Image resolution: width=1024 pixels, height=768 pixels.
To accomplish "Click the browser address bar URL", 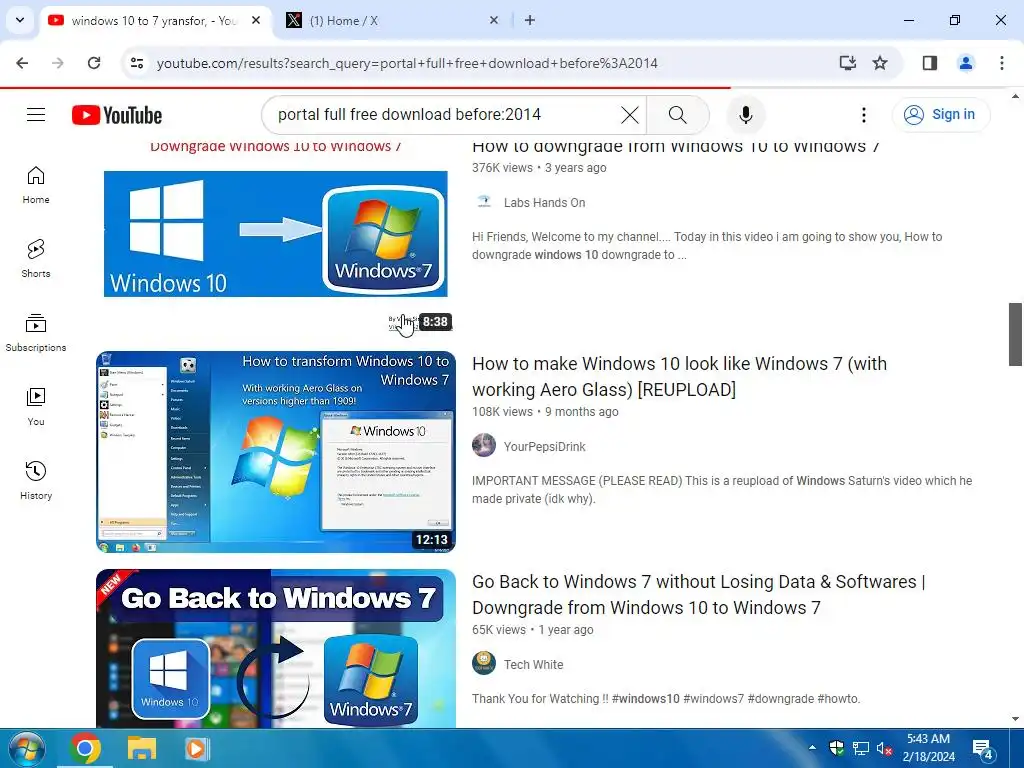I will [407, 63].
